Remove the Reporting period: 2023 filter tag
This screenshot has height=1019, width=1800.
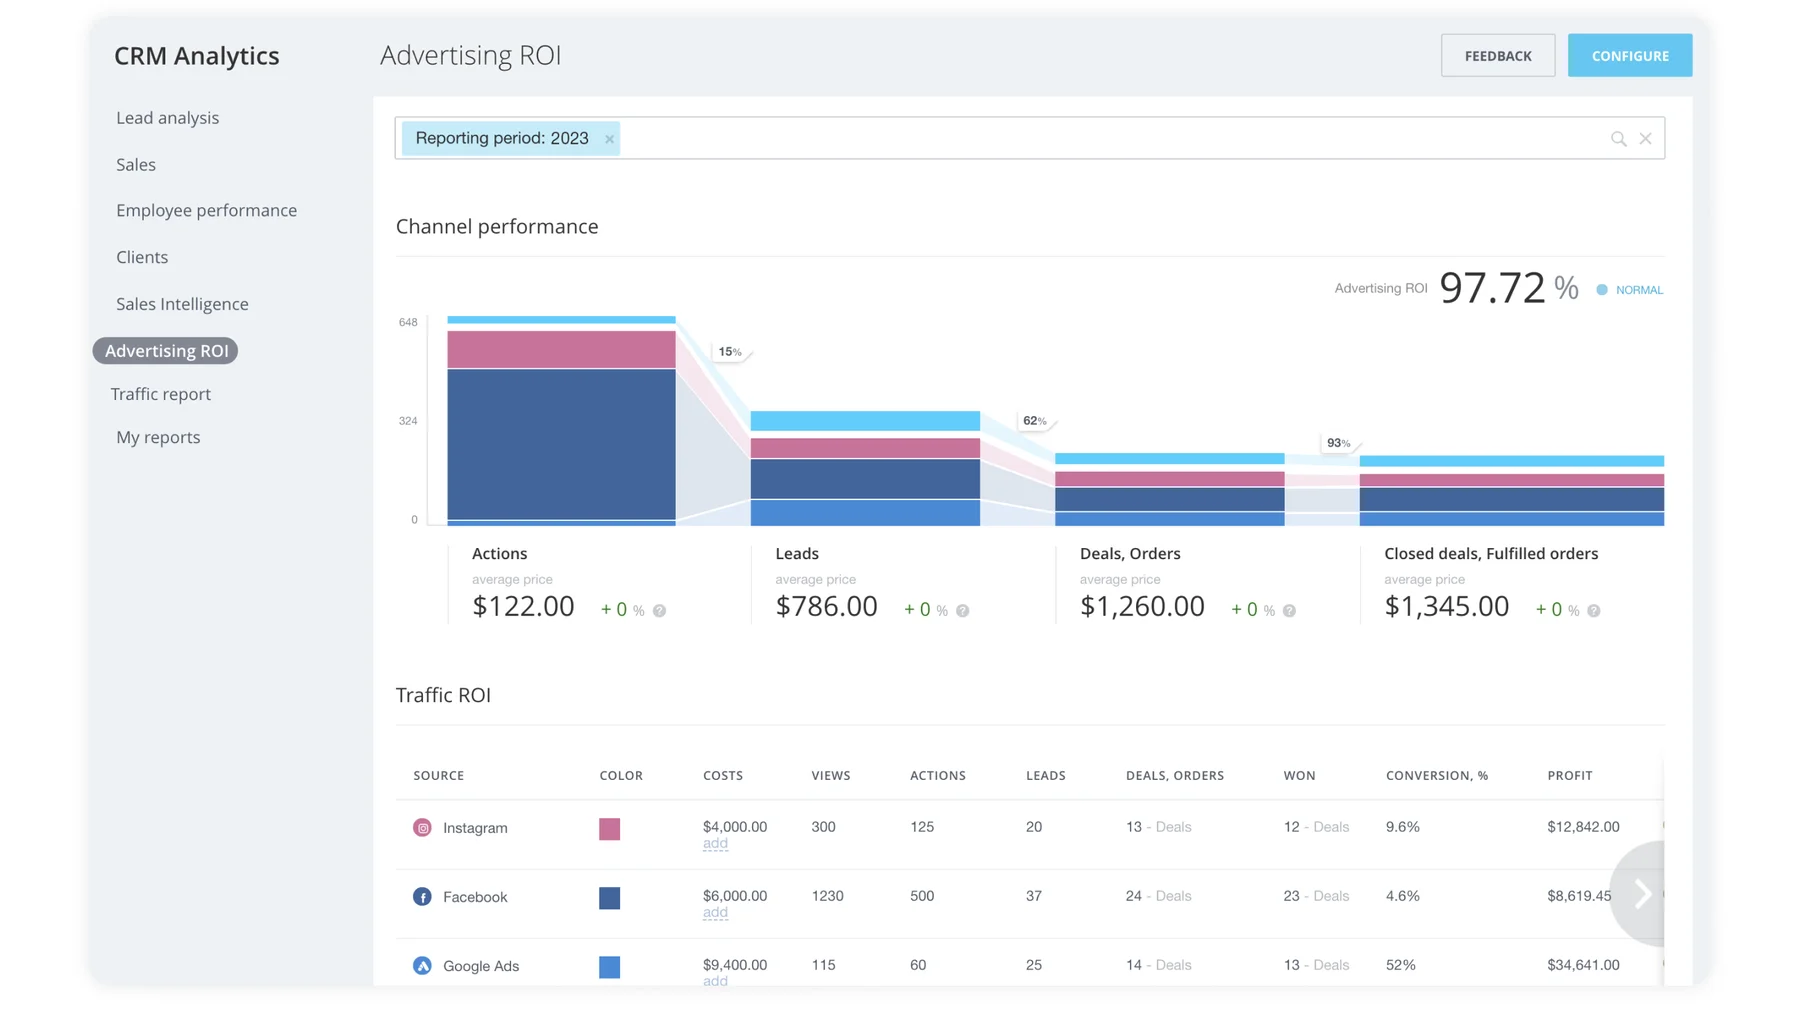pyautogui.click(x=609, y=139)
